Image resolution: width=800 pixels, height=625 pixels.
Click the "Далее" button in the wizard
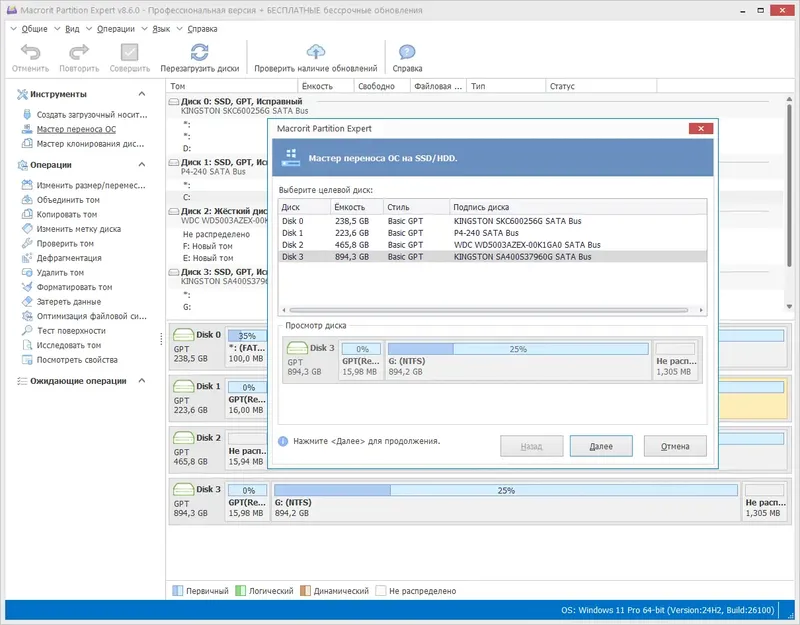600,446
